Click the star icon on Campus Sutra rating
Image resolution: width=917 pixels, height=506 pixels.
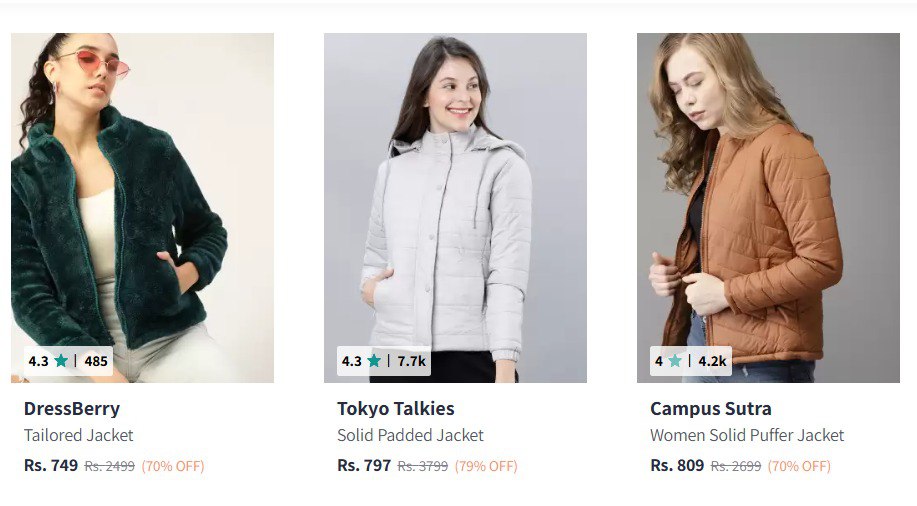click(x=676, y=361)
